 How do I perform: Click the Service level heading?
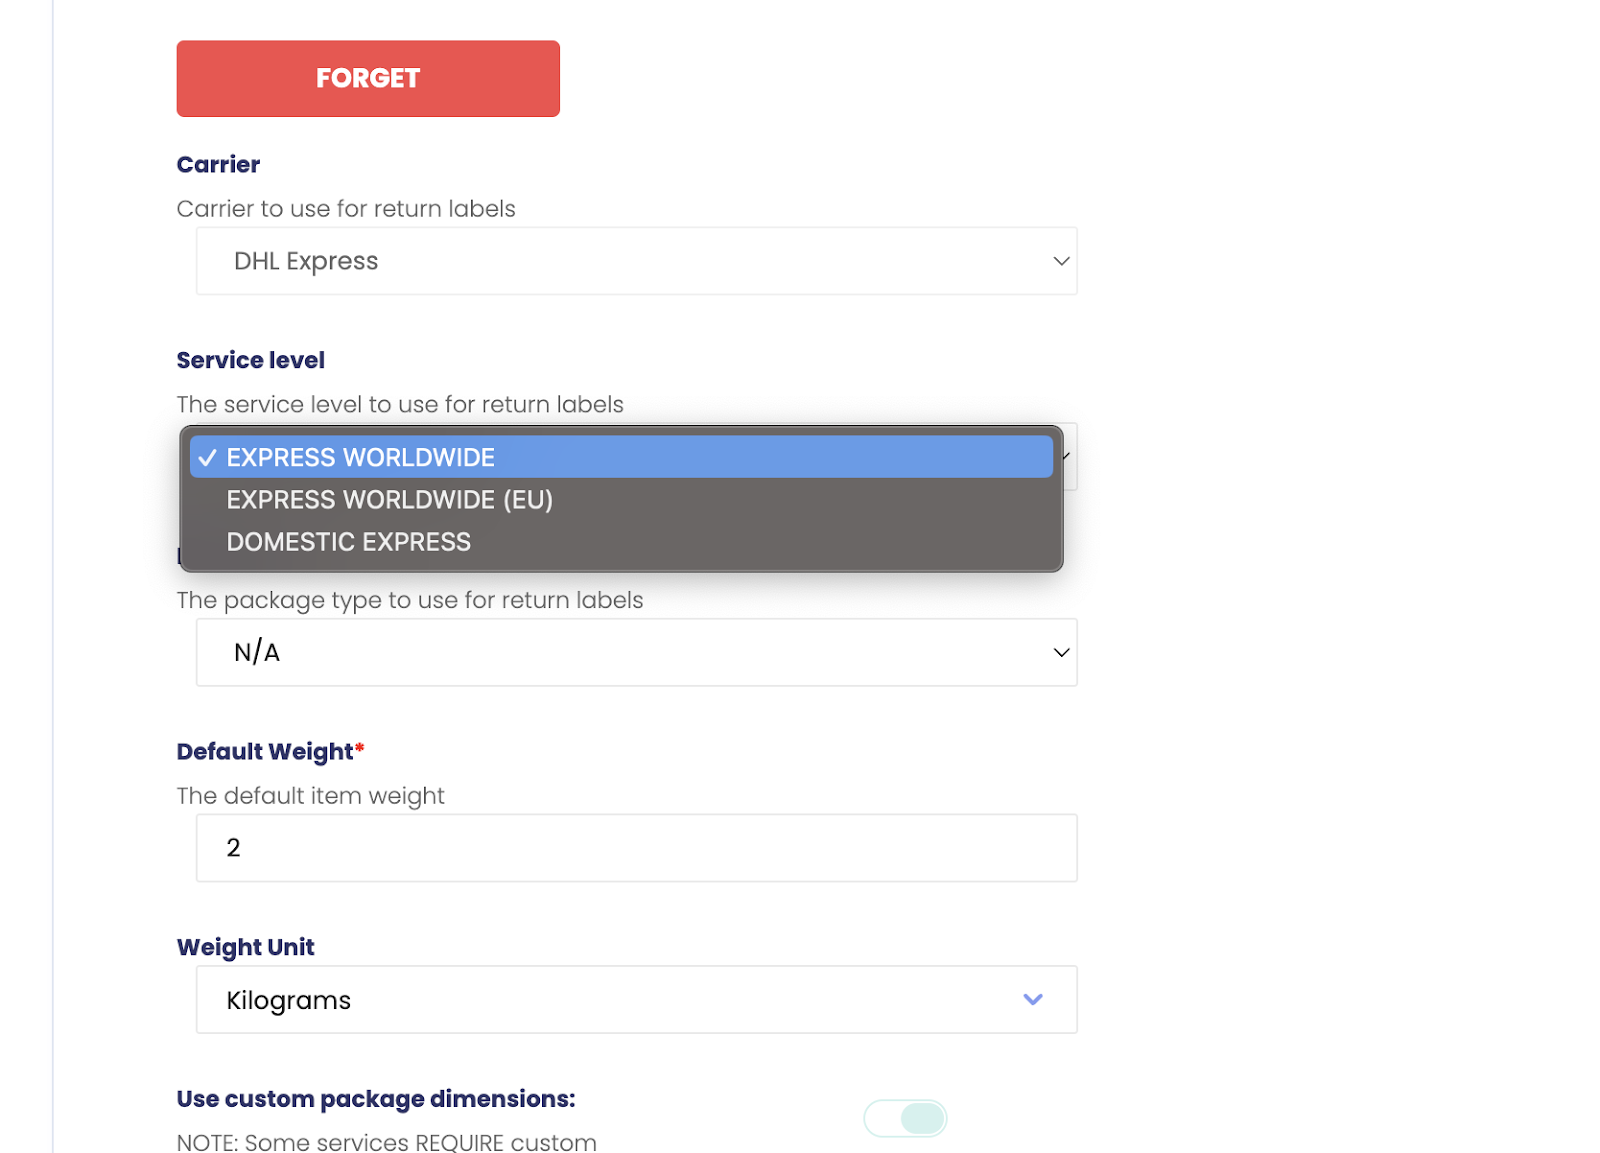tap(250, 360)
